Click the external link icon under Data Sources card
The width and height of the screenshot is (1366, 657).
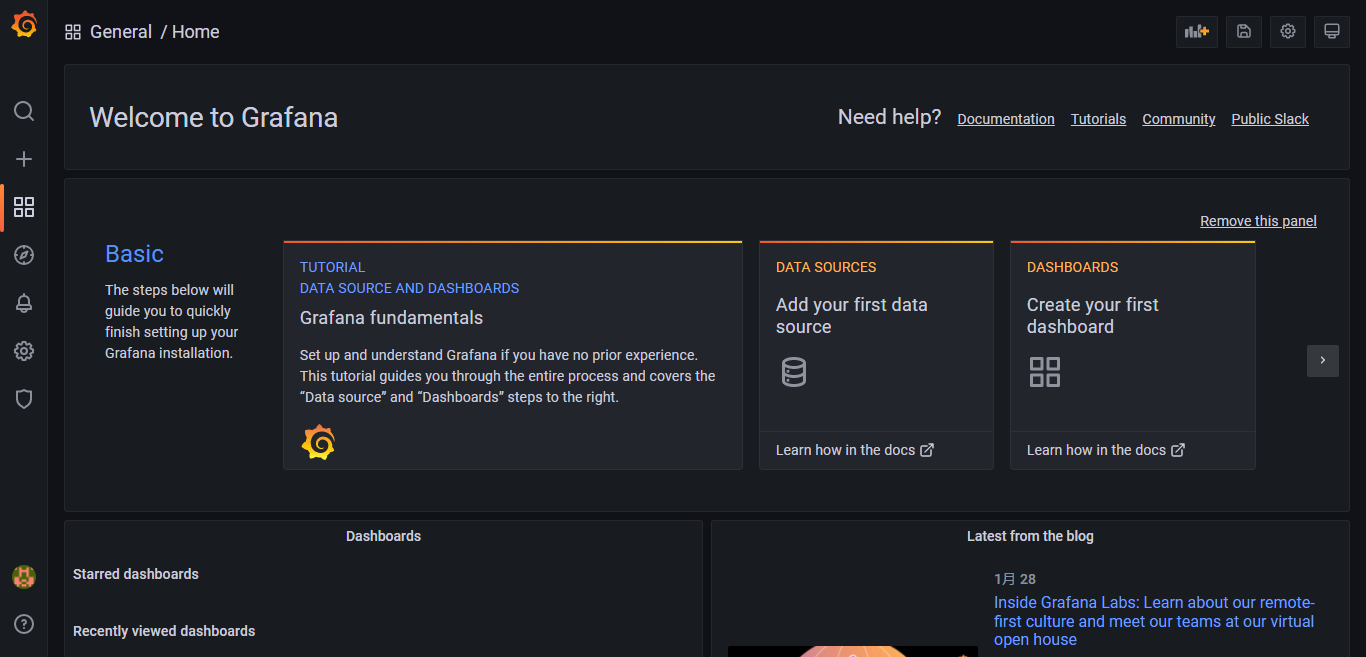(x=927, y=450)
